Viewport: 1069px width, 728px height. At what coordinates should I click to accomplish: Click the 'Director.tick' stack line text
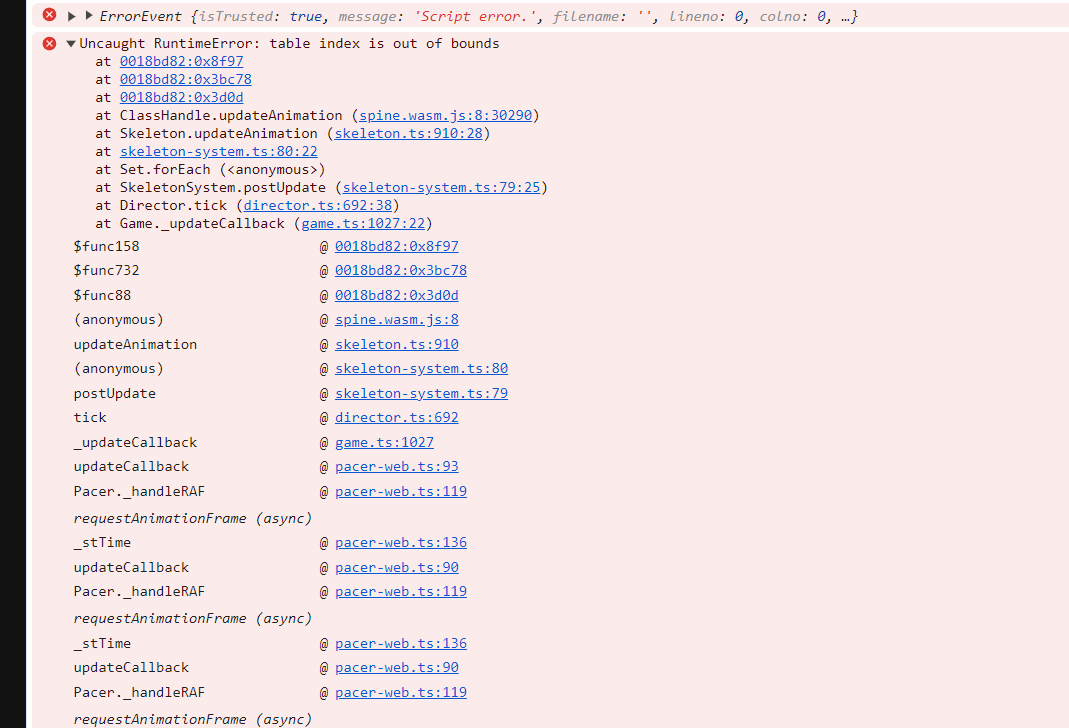pos(173,205)
